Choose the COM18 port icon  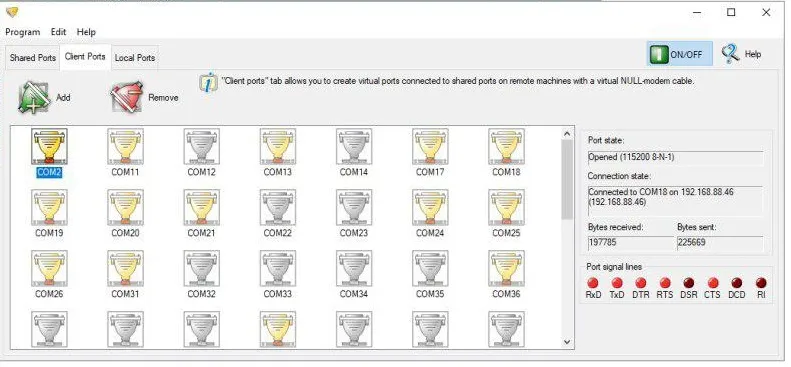point(506,146)
